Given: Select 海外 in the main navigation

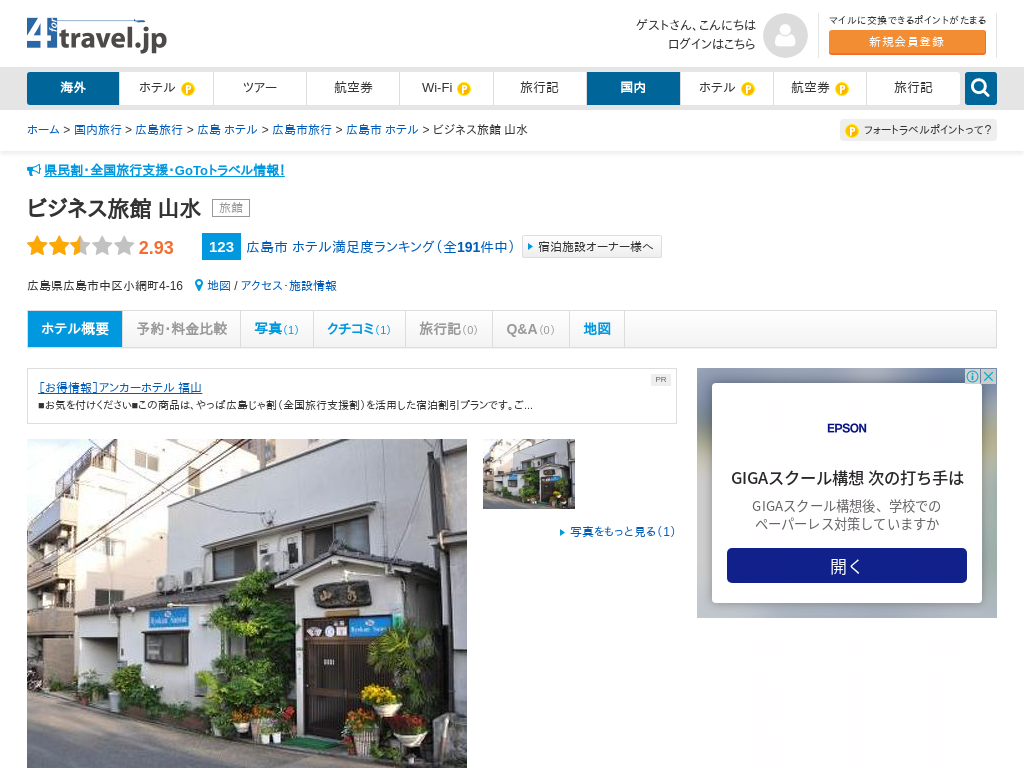Looking at the screenshot, I should coord(73,88).
